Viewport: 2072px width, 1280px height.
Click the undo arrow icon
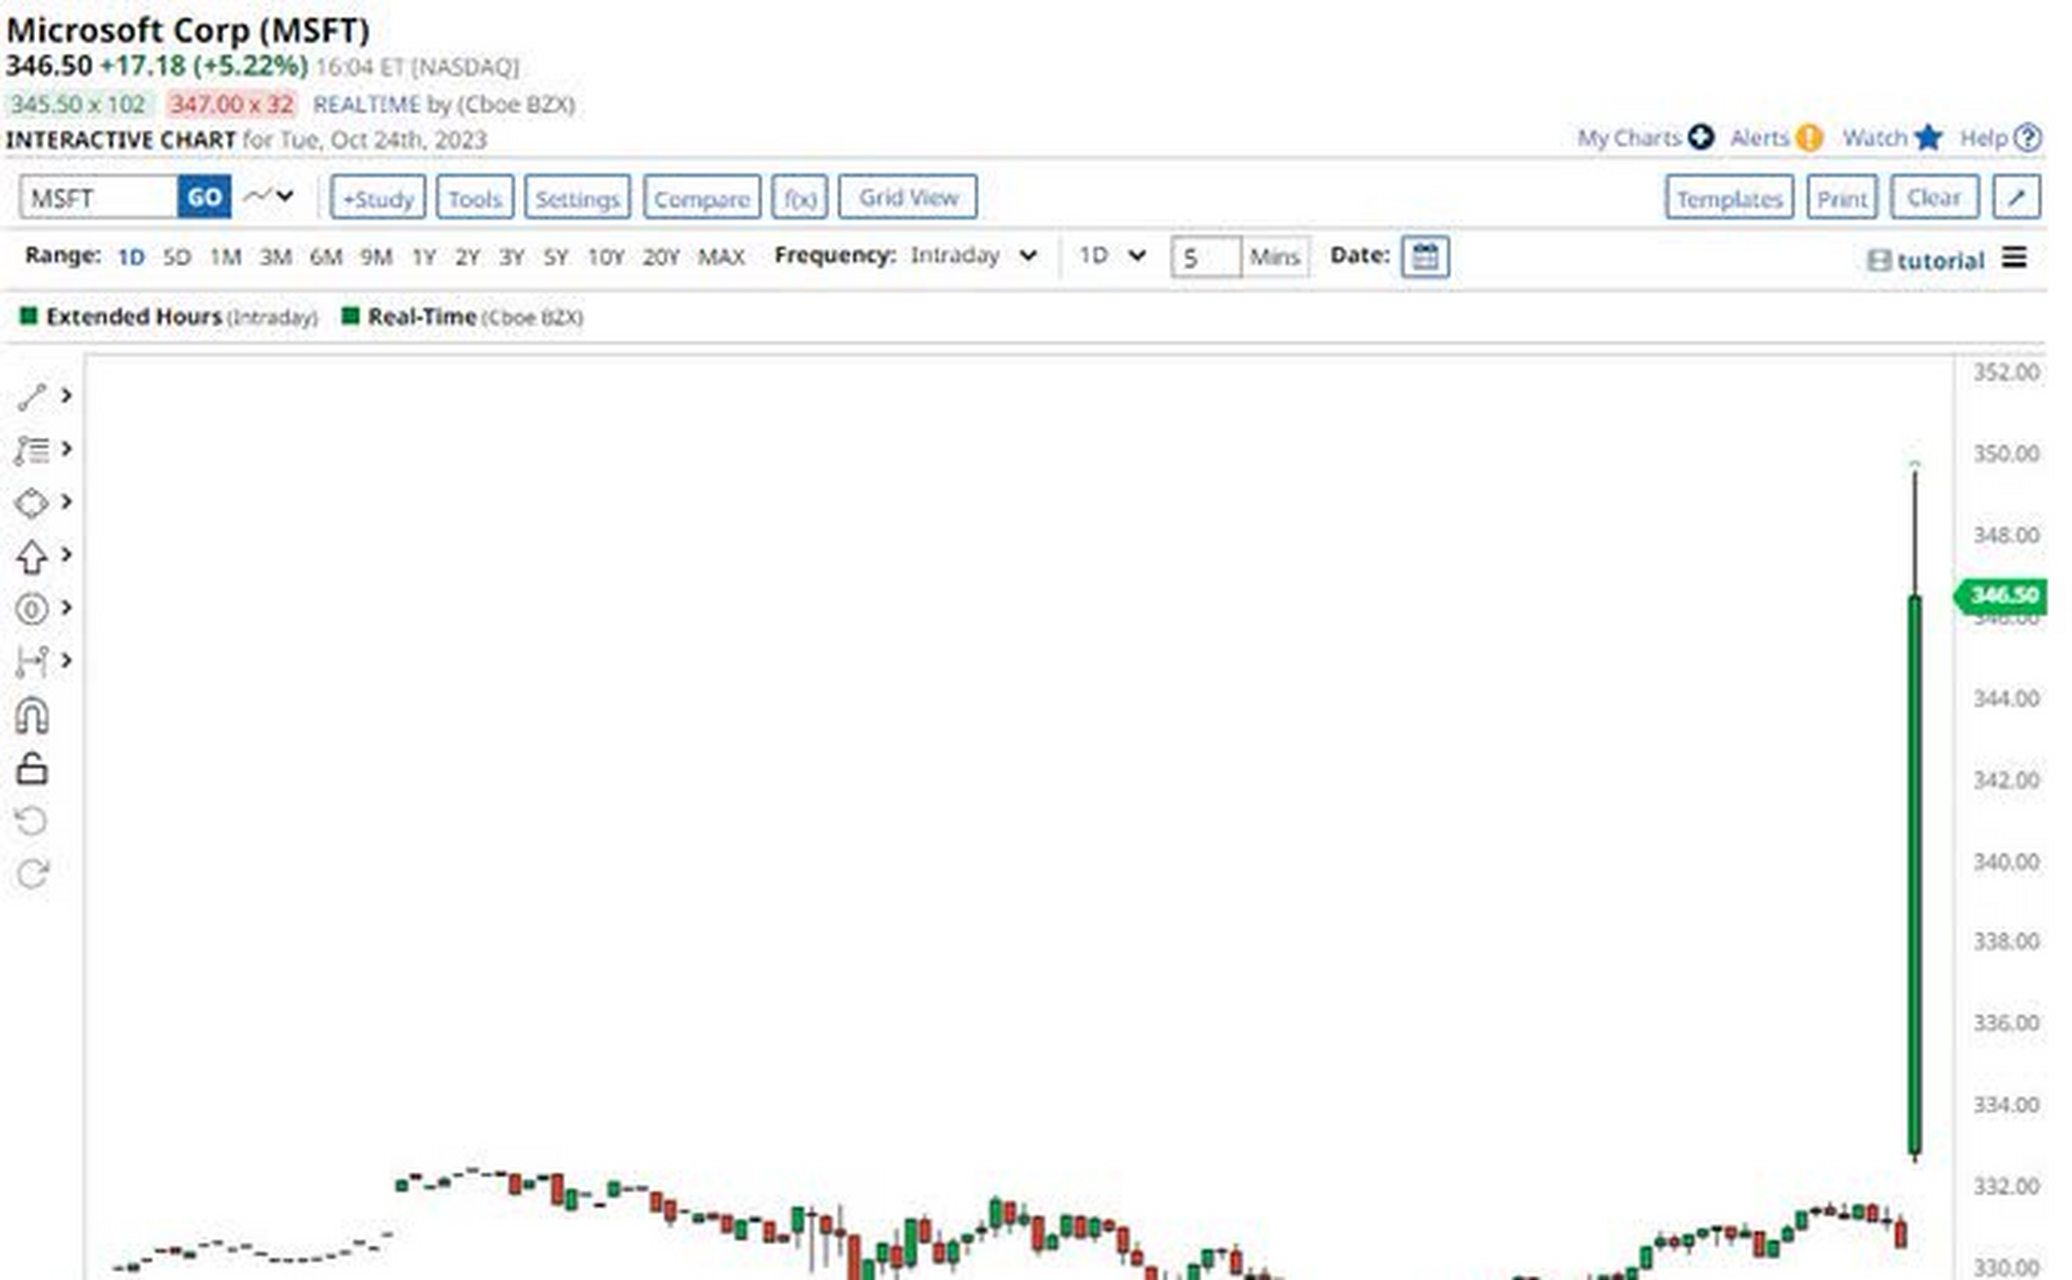coord(31,822)
